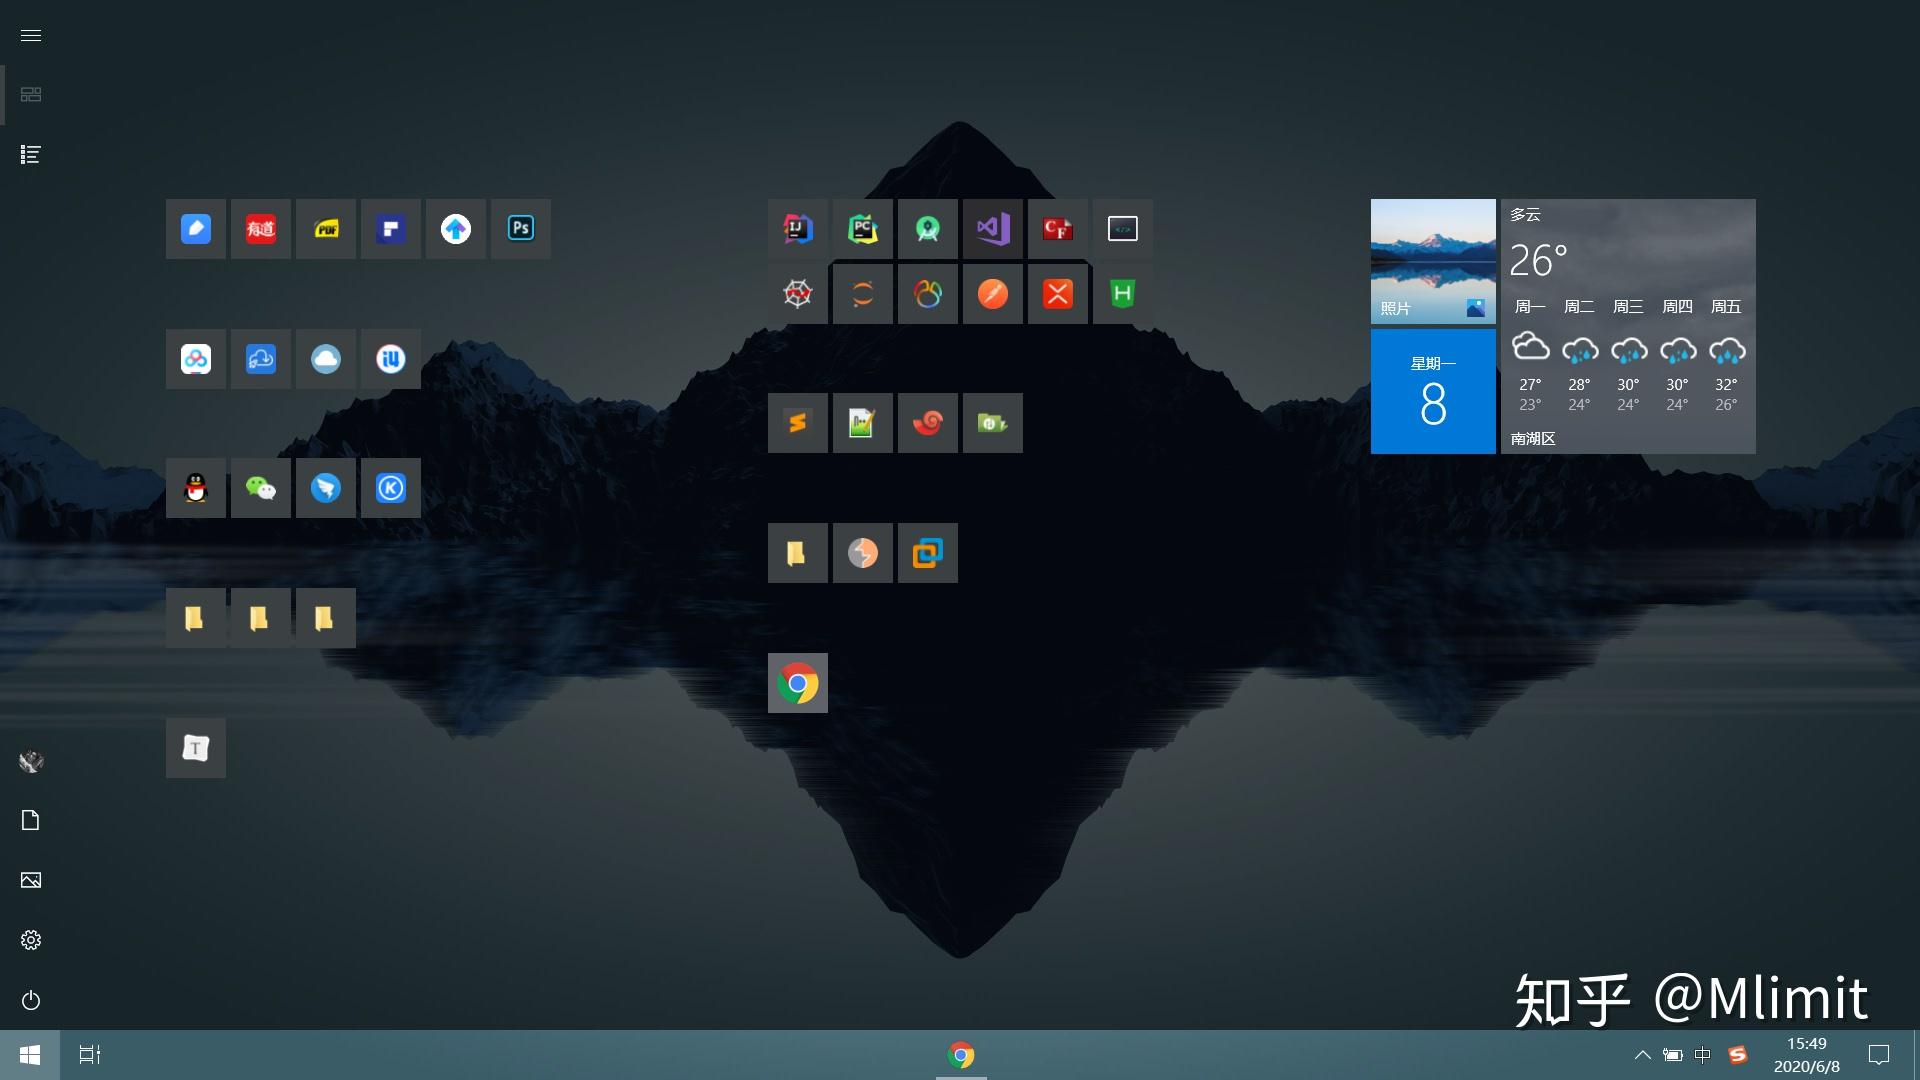Launch IntelliJ IDEA from the tiles

click(x=797, y=229)
